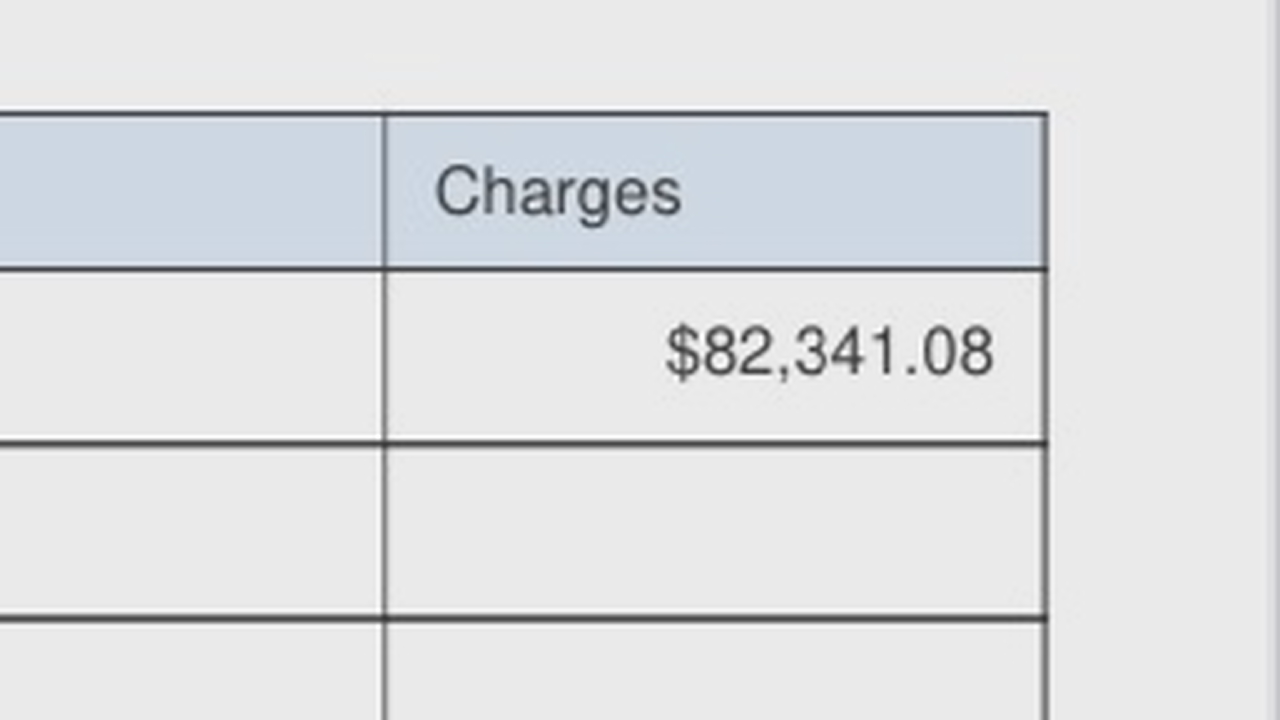Select the blank first-column cell in third data row
The height and width of the screenshot is (720, 1280).
(x=190, y=671)
